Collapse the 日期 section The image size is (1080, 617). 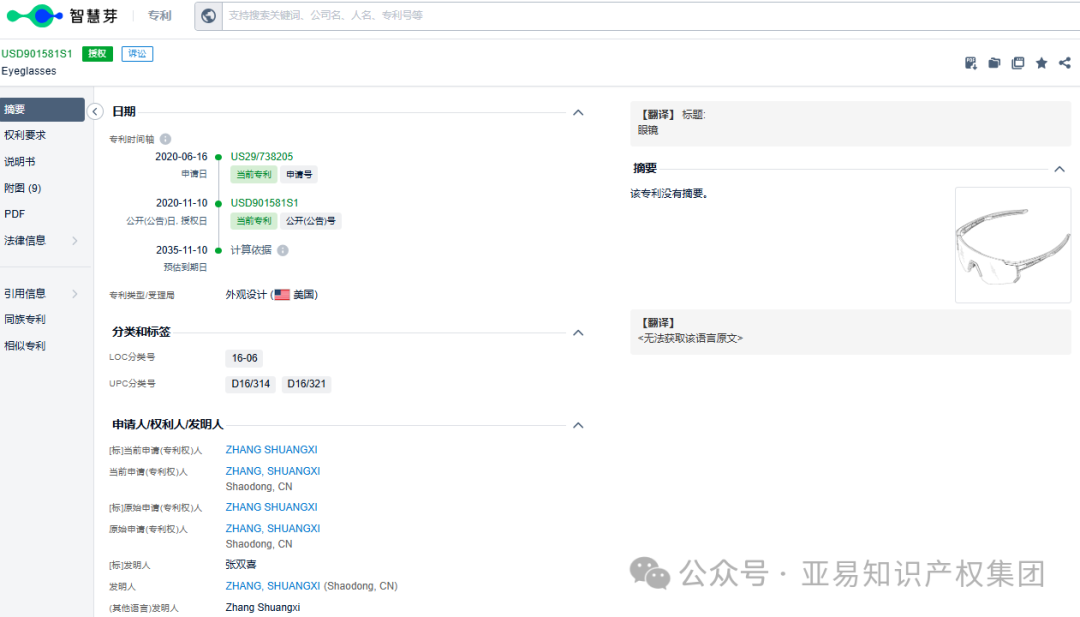[578, 112]
